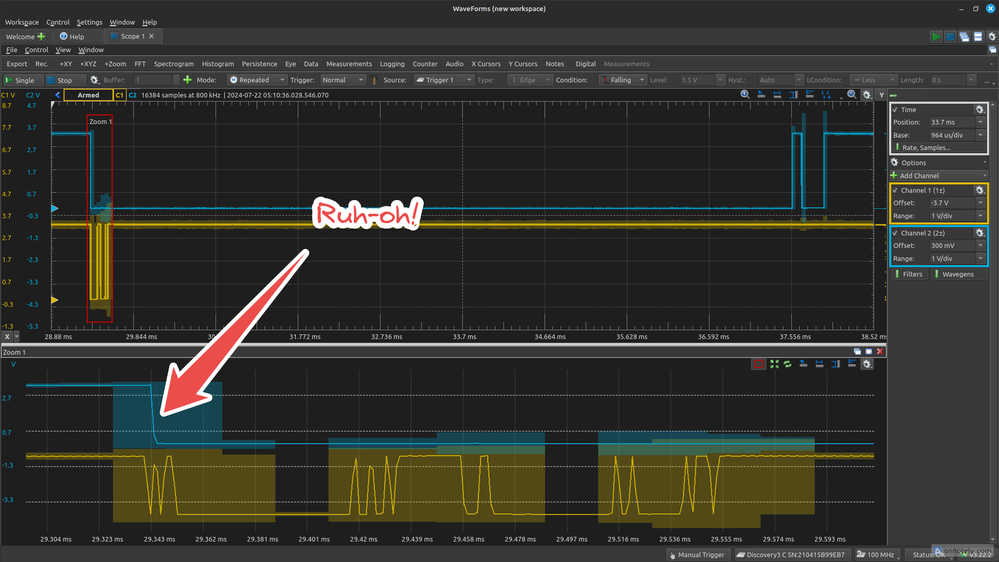Click the zoom-in magnifier above the main plot
The image size is (999, 562).
coord(745,95)
